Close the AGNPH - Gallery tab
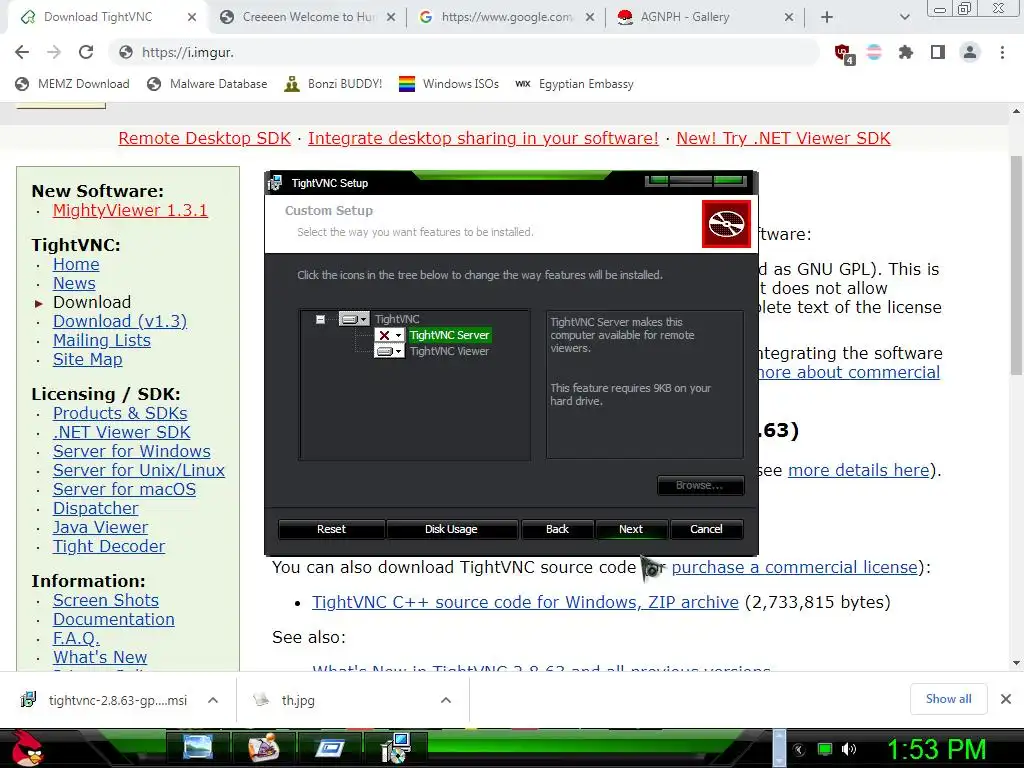Viewport: 1024px width, 768px height. tap(788, 17)
